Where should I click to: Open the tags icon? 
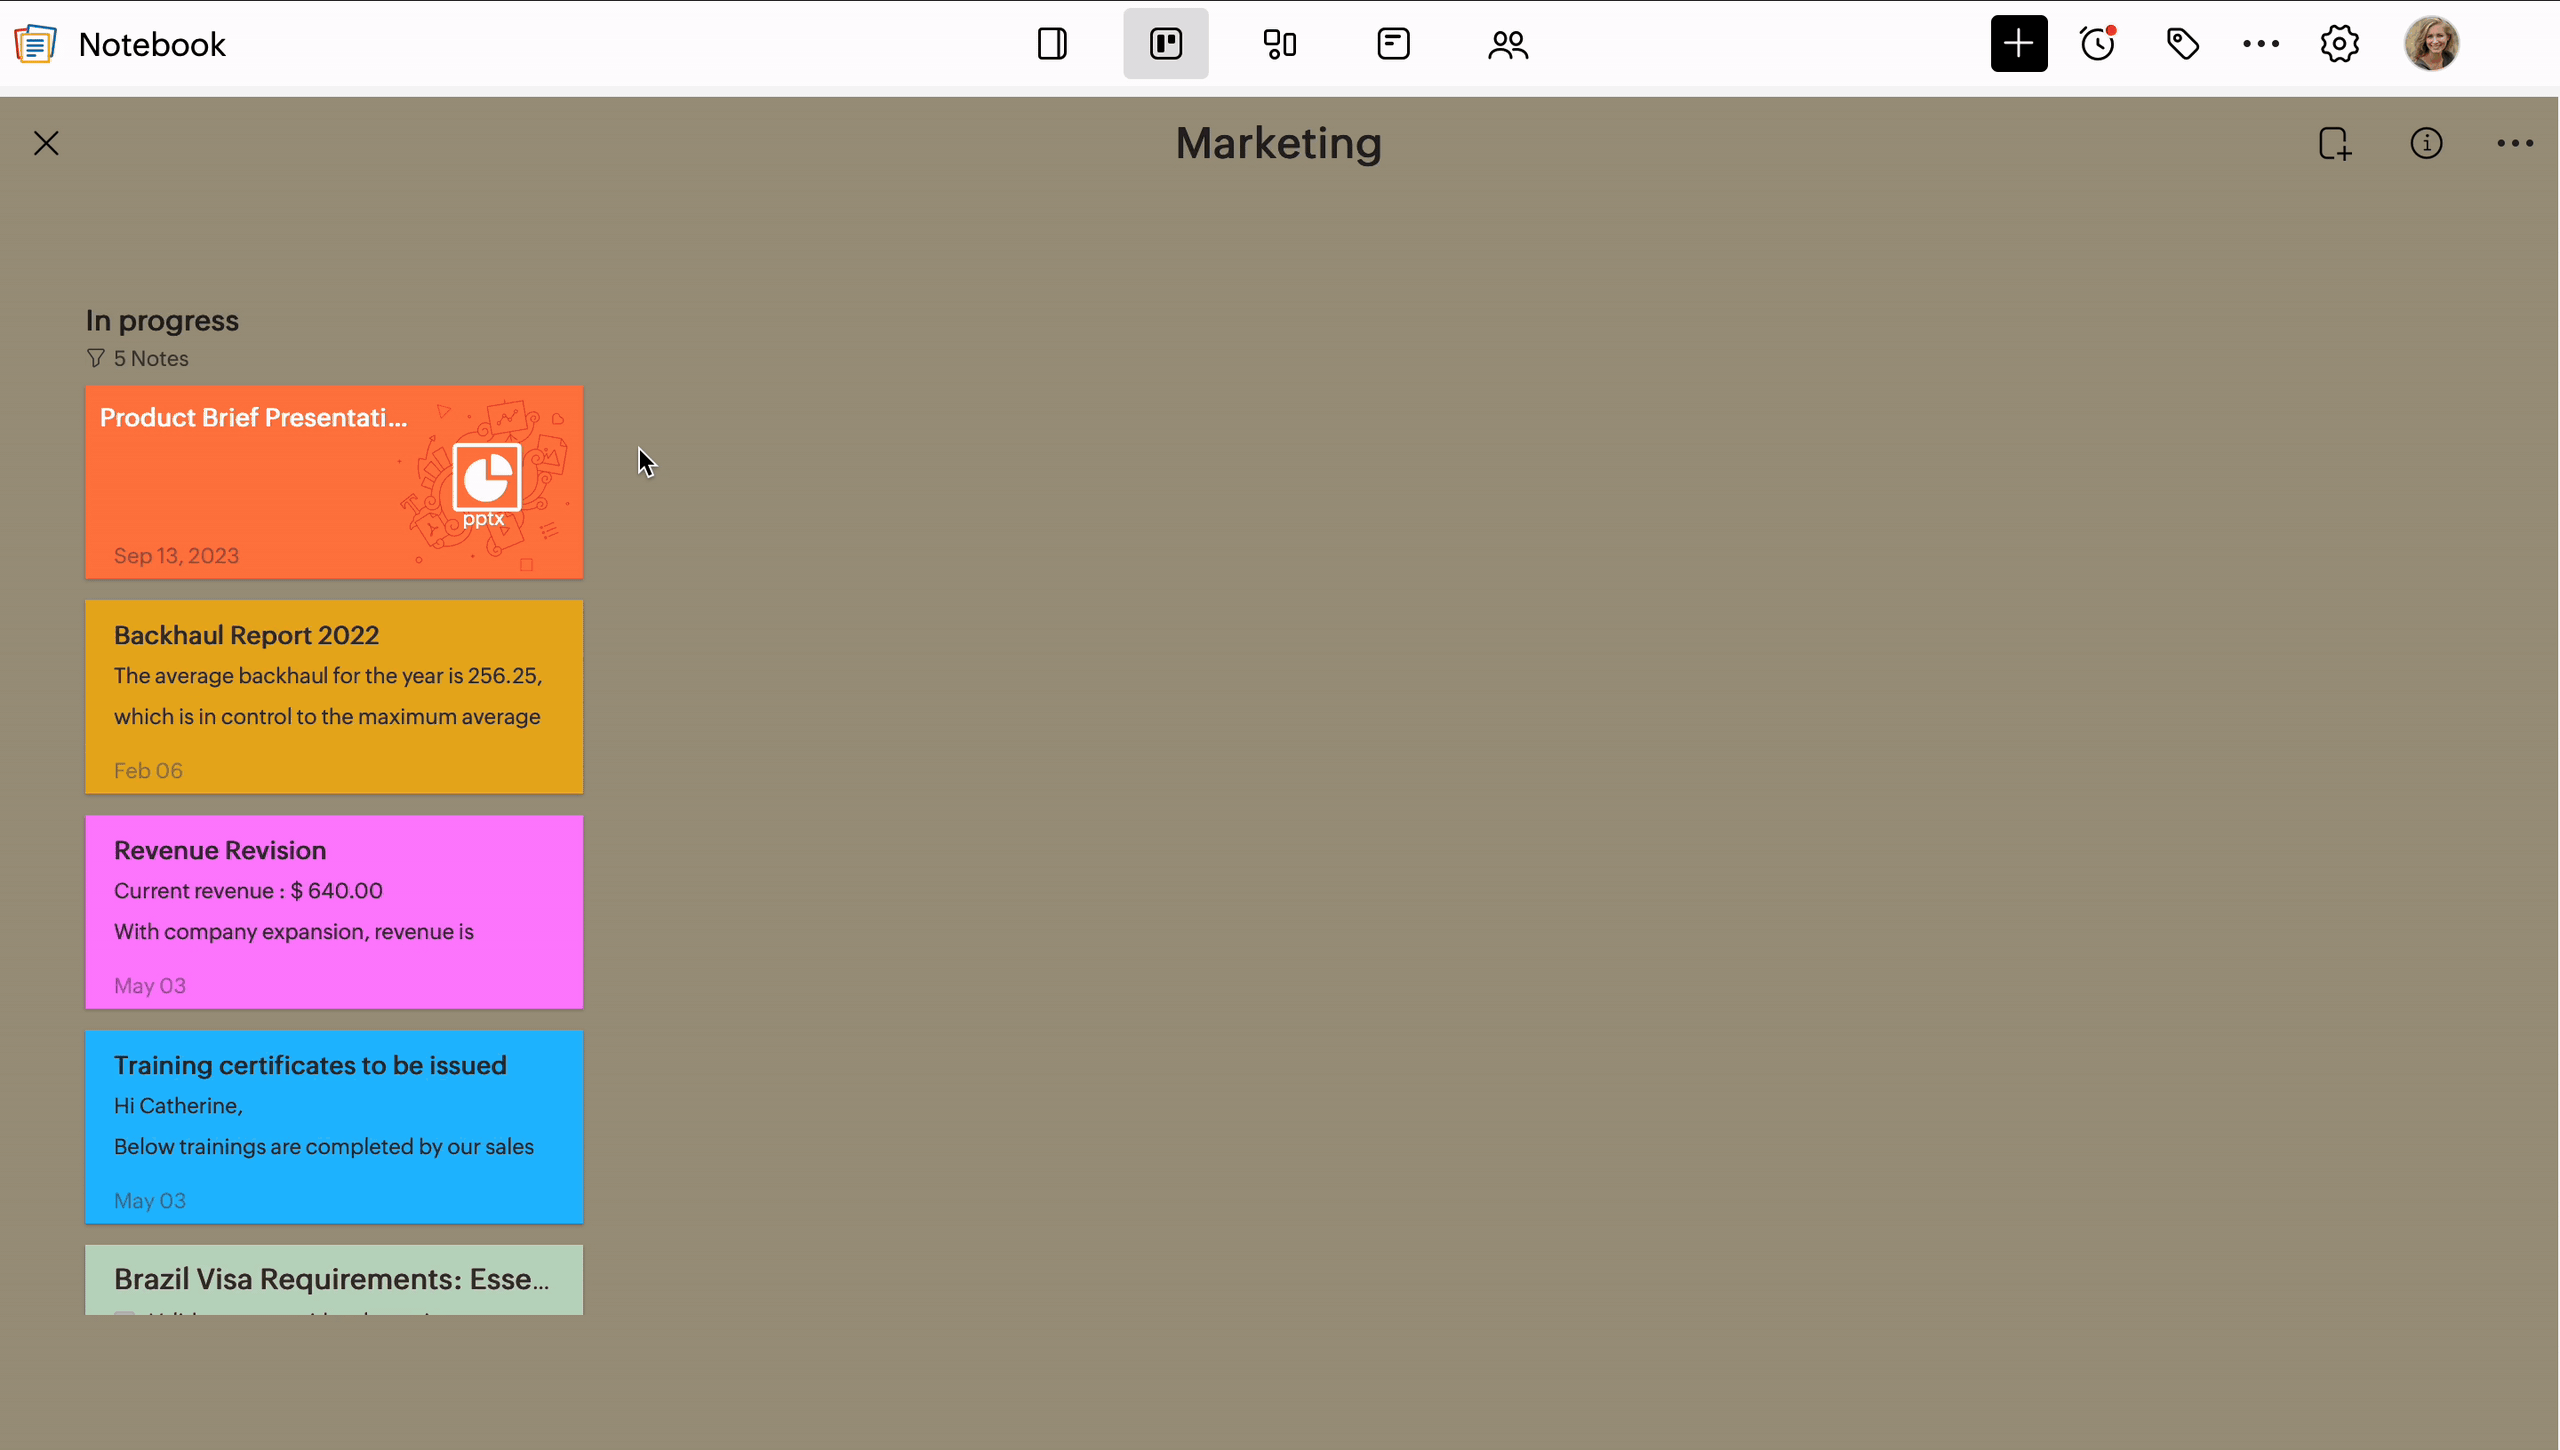click(2182, 44)
